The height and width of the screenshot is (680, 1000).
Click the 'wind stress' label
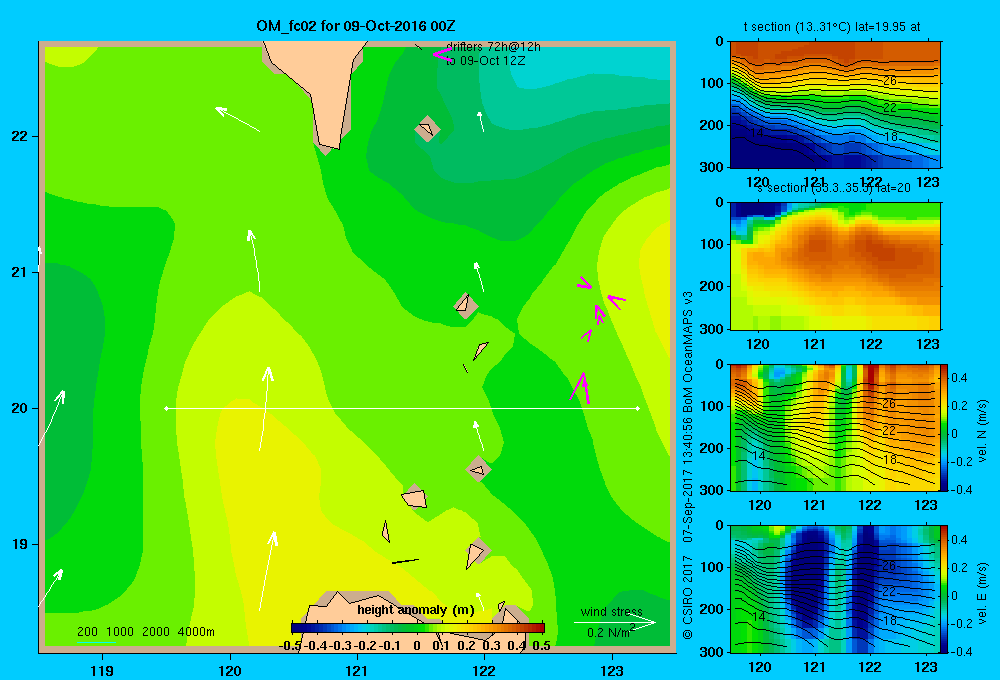click(611, 612)
